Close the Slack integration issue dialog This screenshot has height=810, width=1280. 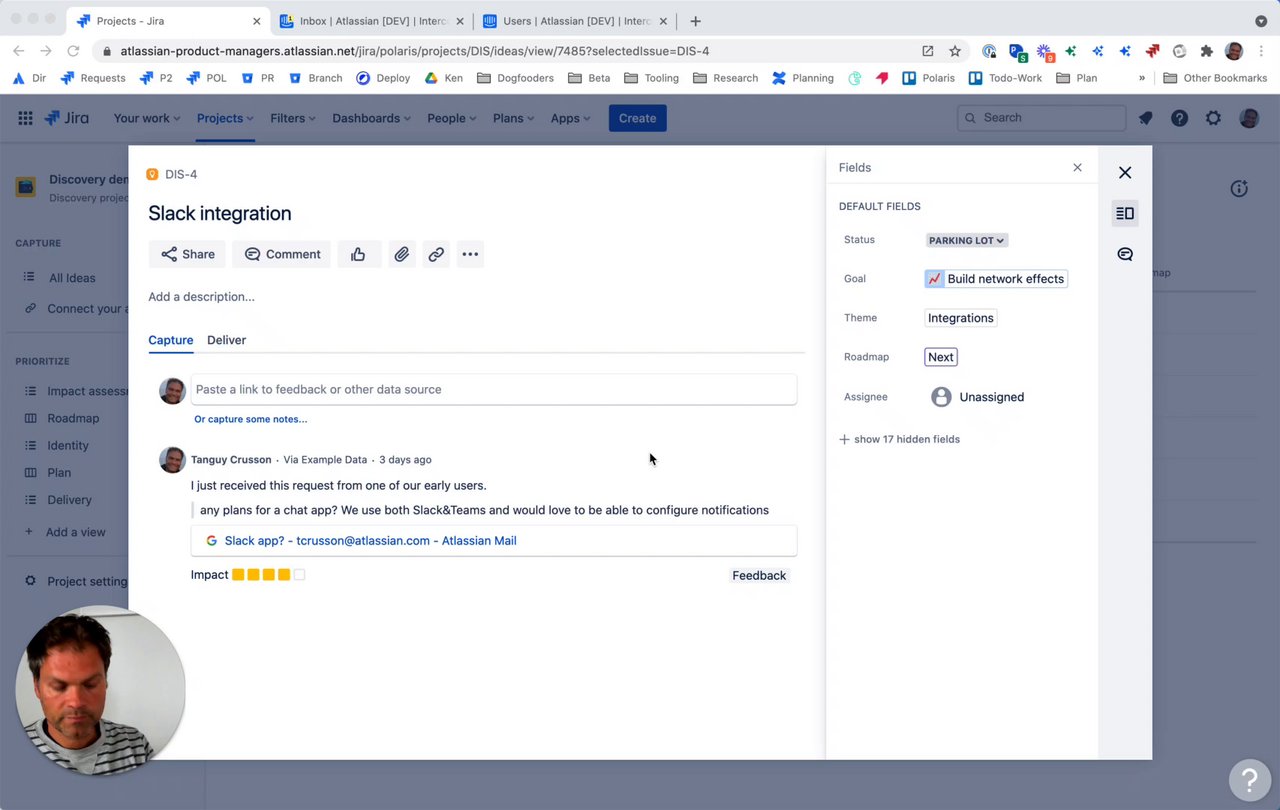click(1125, 172)
